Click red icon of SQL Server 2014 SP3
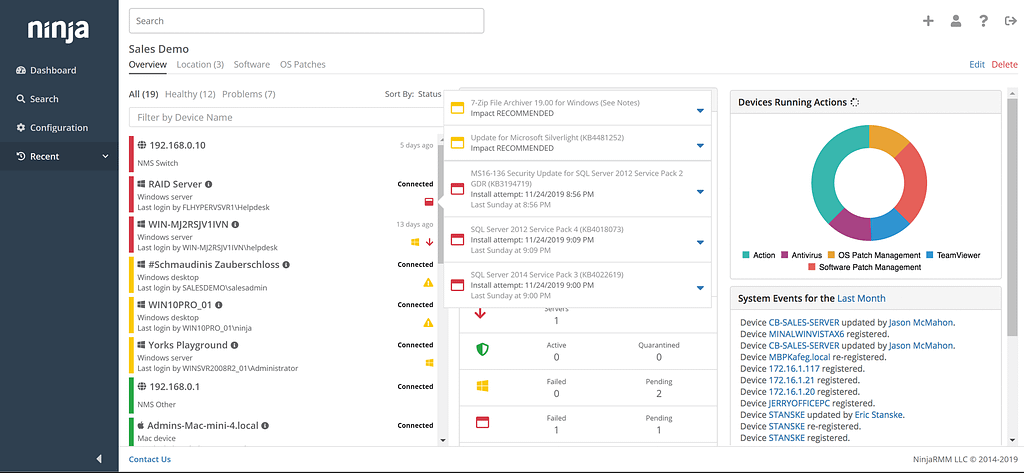Viewport: 1024px width, 473px height. (458, 285)
